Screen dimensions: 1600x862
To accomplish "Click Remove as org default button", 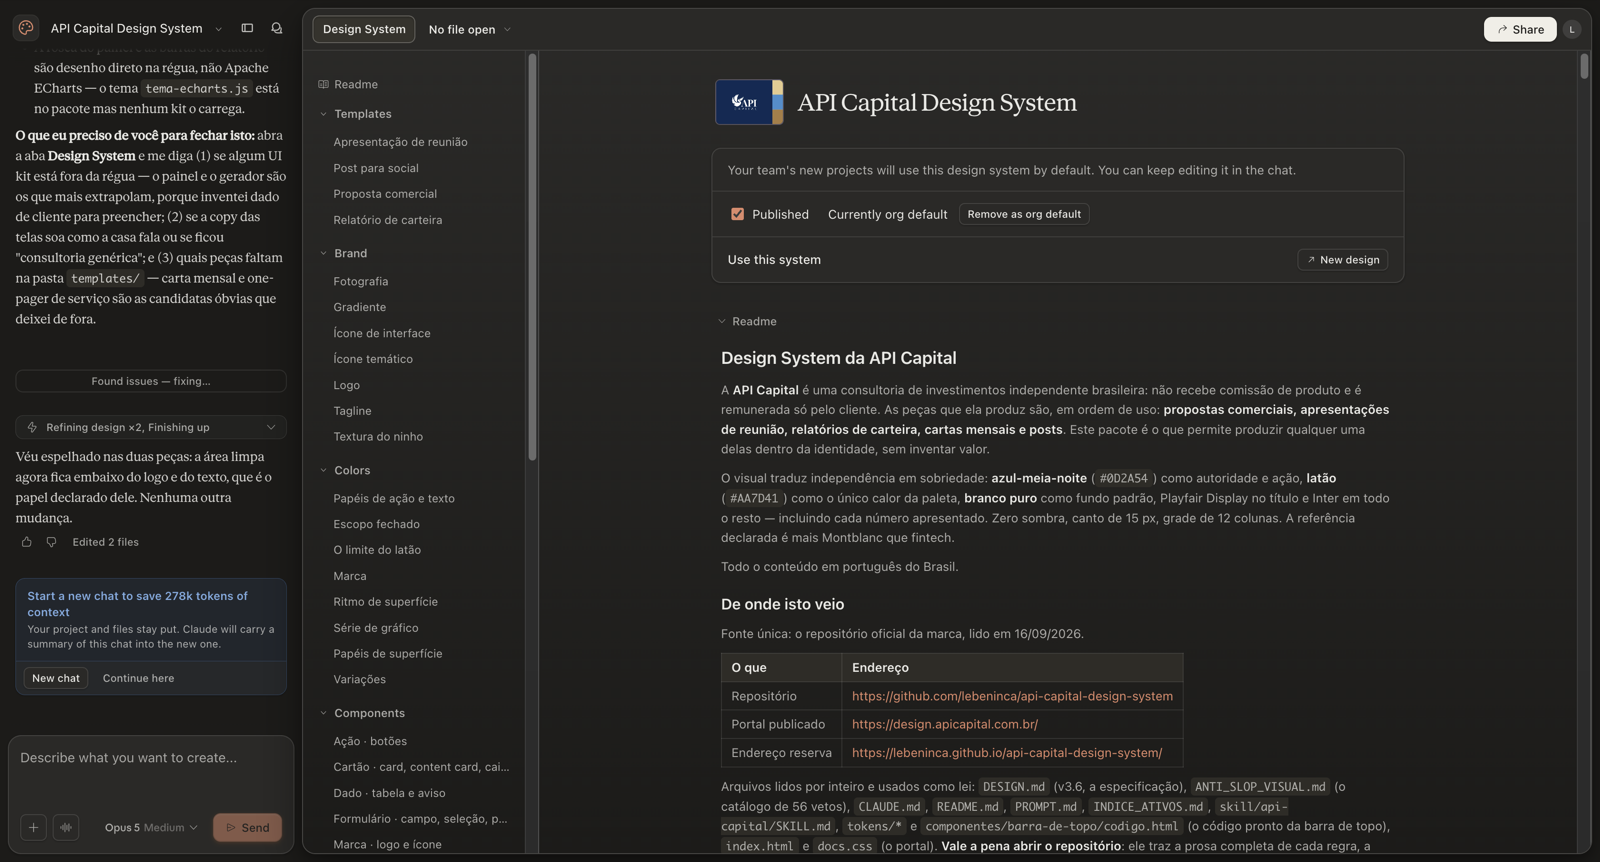I will (x=1024, y=214).
